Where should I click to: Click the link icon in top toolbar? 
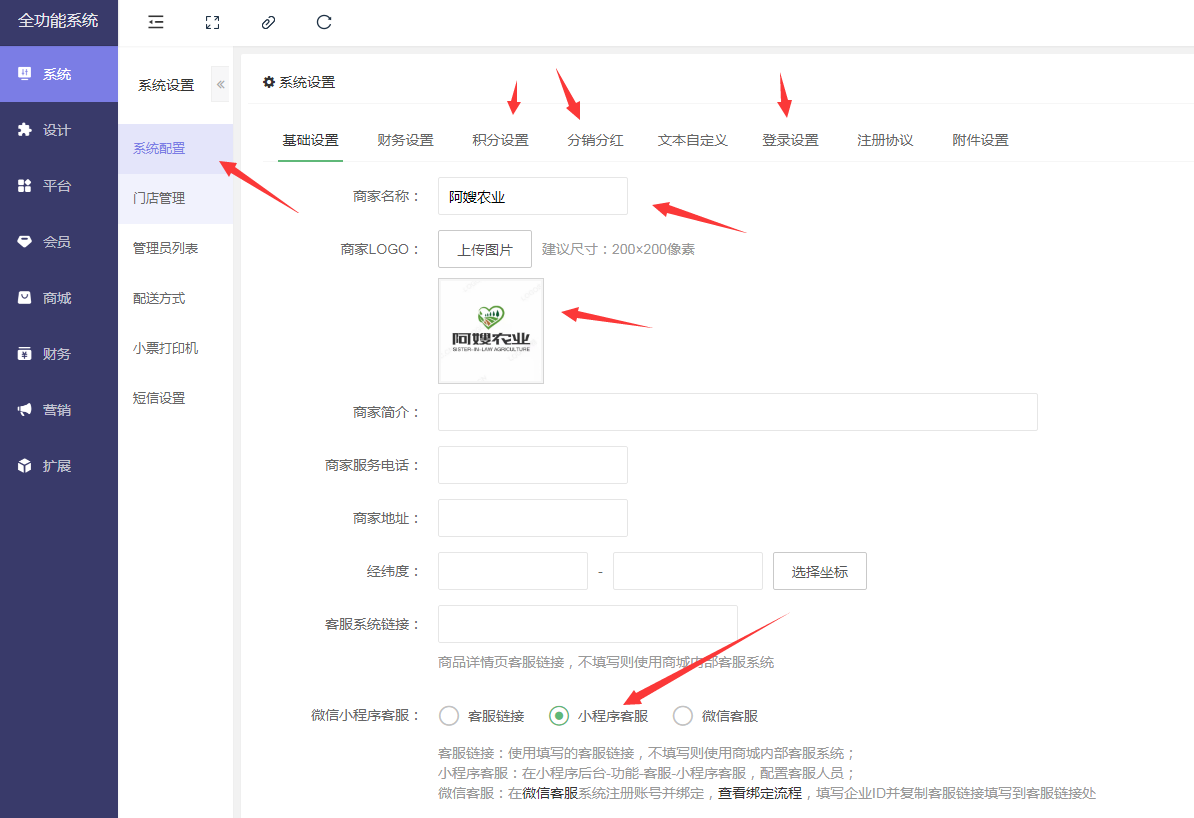tap(267, 22)
